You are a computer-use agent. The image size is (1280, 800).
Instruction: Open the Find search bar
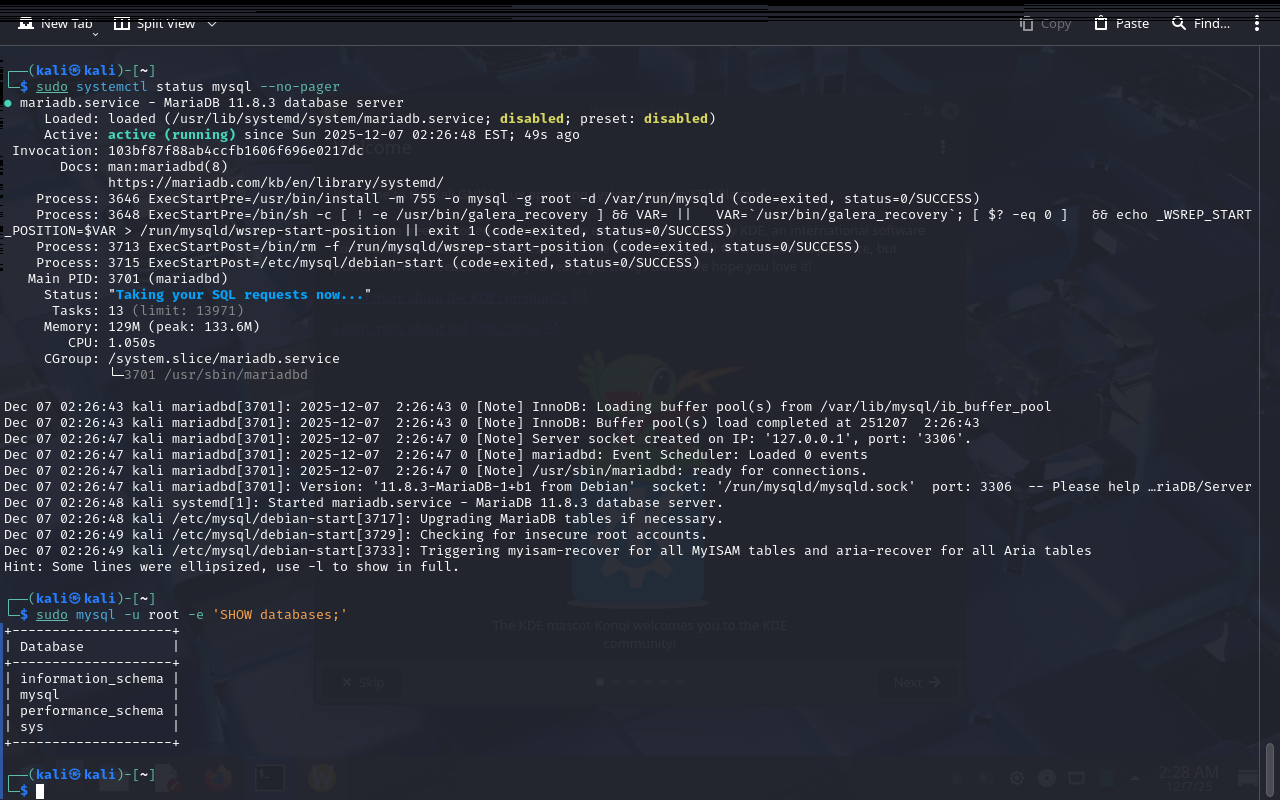coord(1200,23)
